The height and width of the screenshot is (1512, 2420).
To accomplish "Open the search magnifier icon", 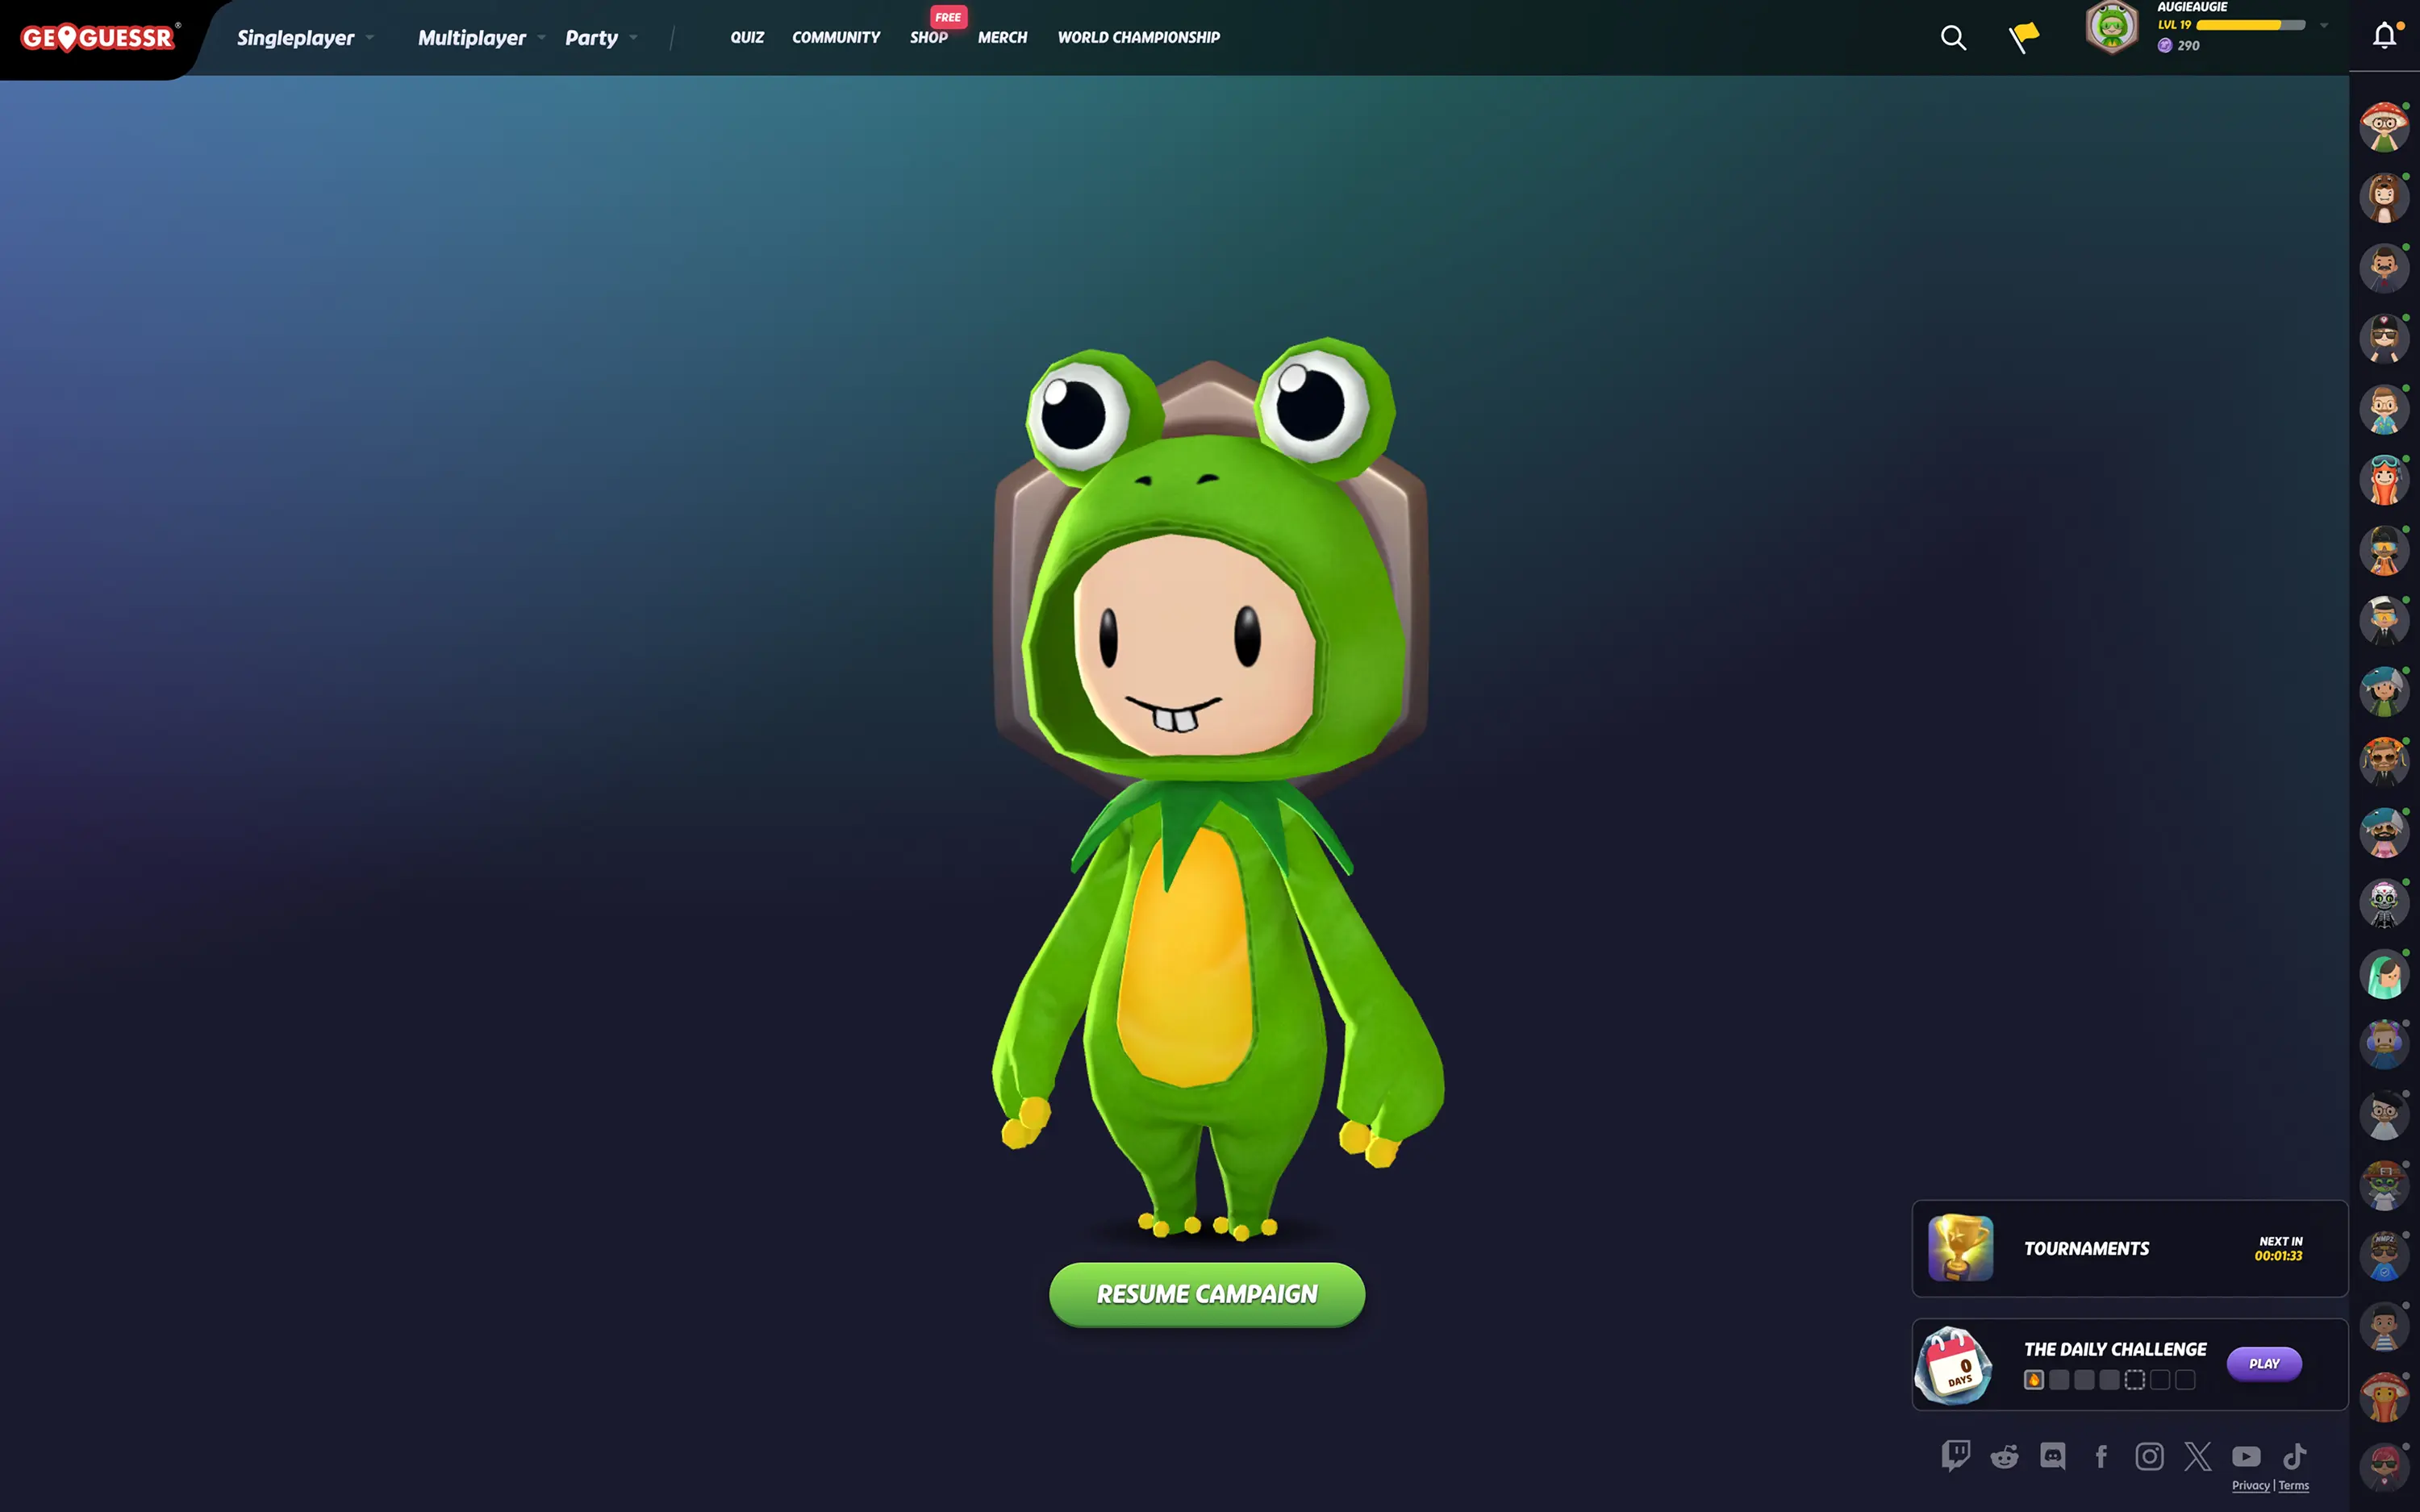I will click(x=1953, y=38).
